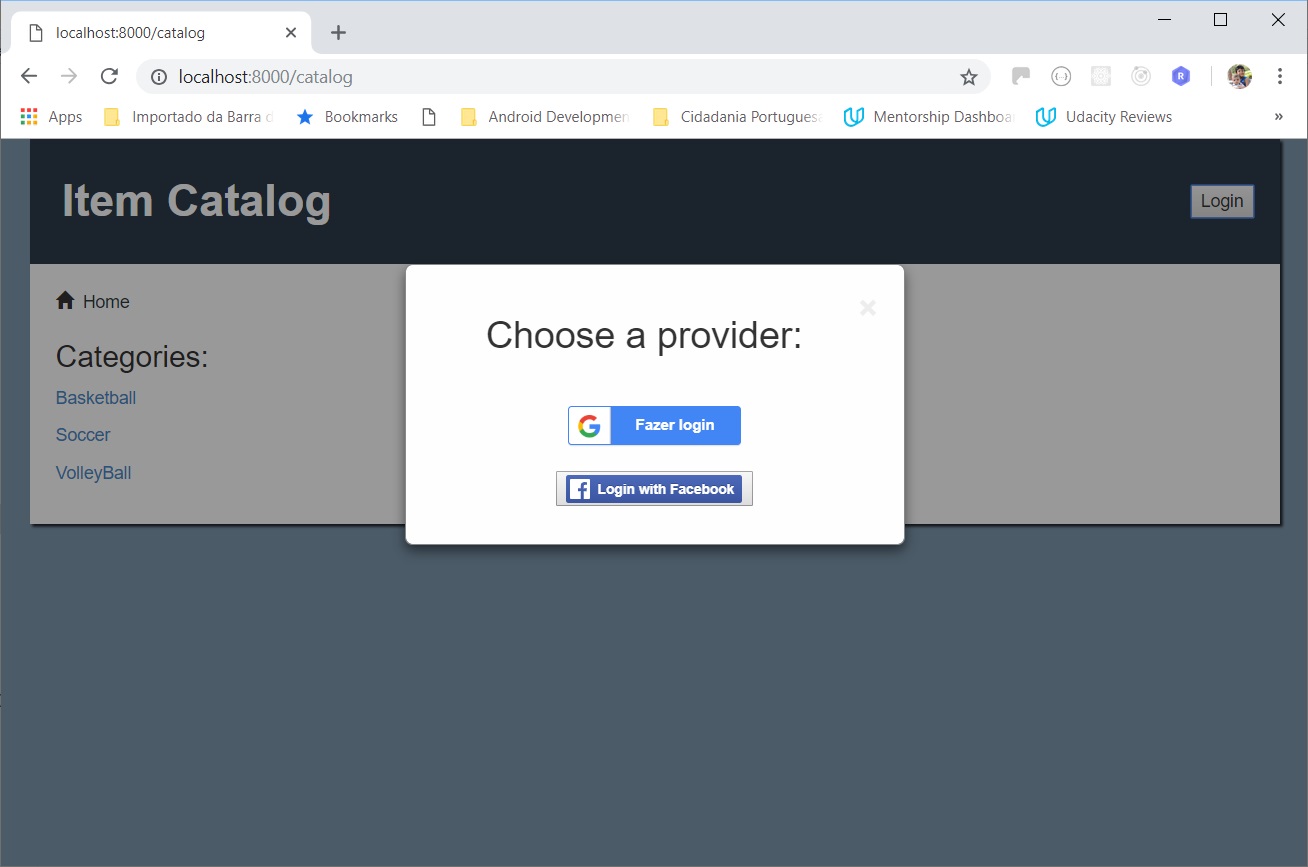The height and width of the screenshot is (867, 1308).
Task: Click the Google G logo
Action: (590, 426)
